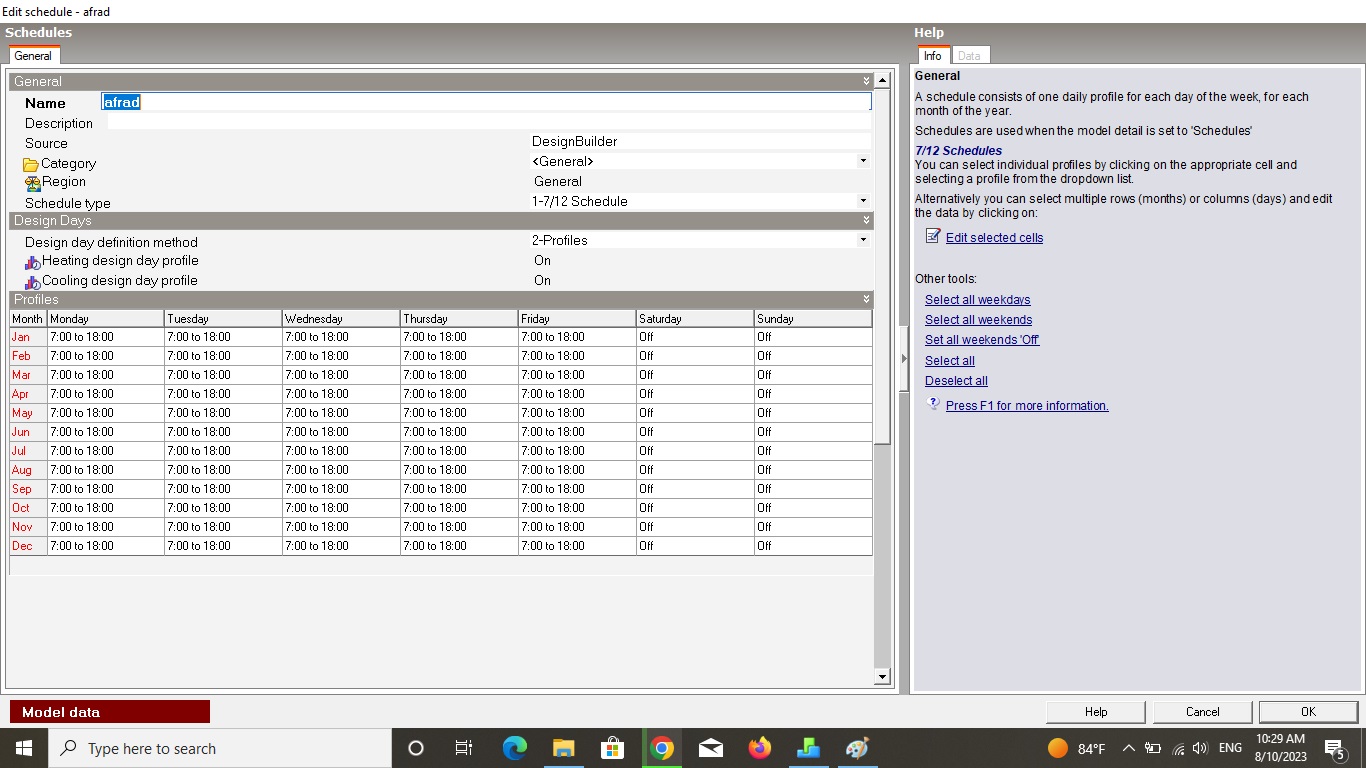Open the notification center icon
1366x768 pixels.
tap(1334, 748)
